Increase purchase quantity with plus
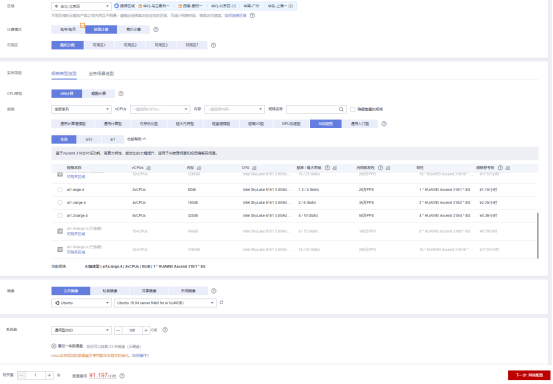The height and width of the screenshot is (384, 553). (x=49, y=376)
